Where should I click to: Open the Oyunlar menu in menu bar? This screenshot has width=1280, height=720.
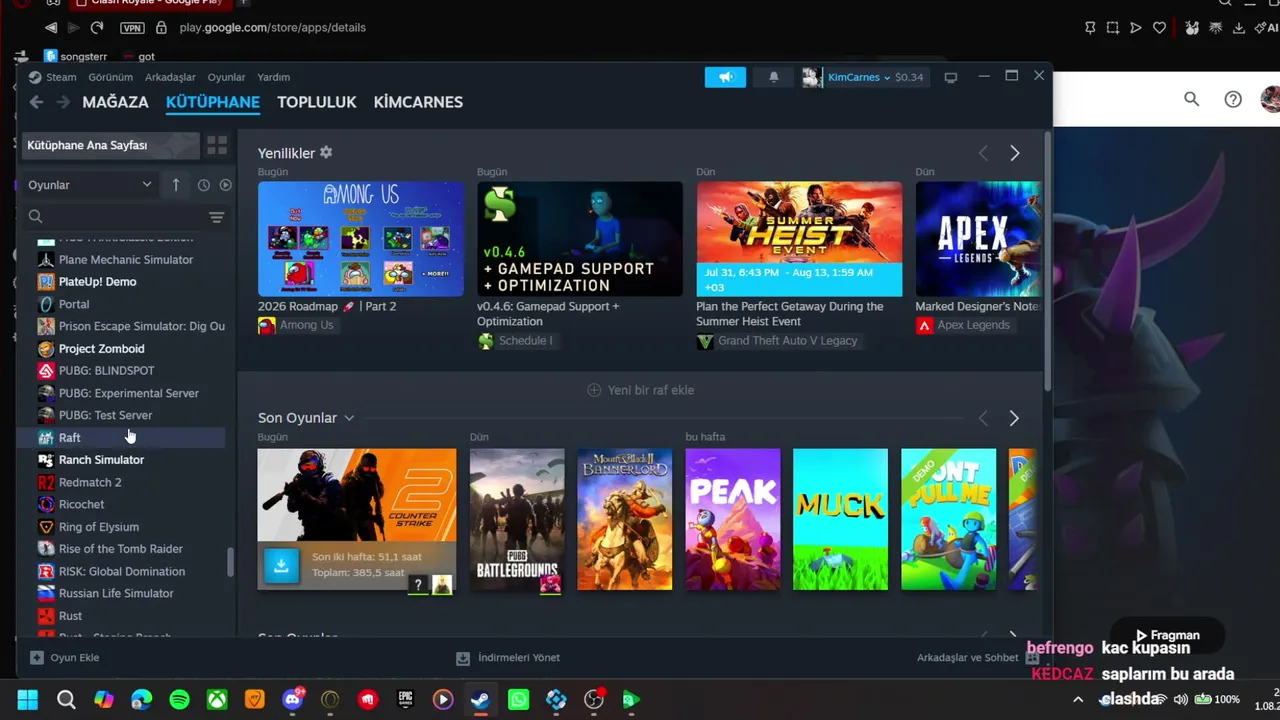(226, 77)
